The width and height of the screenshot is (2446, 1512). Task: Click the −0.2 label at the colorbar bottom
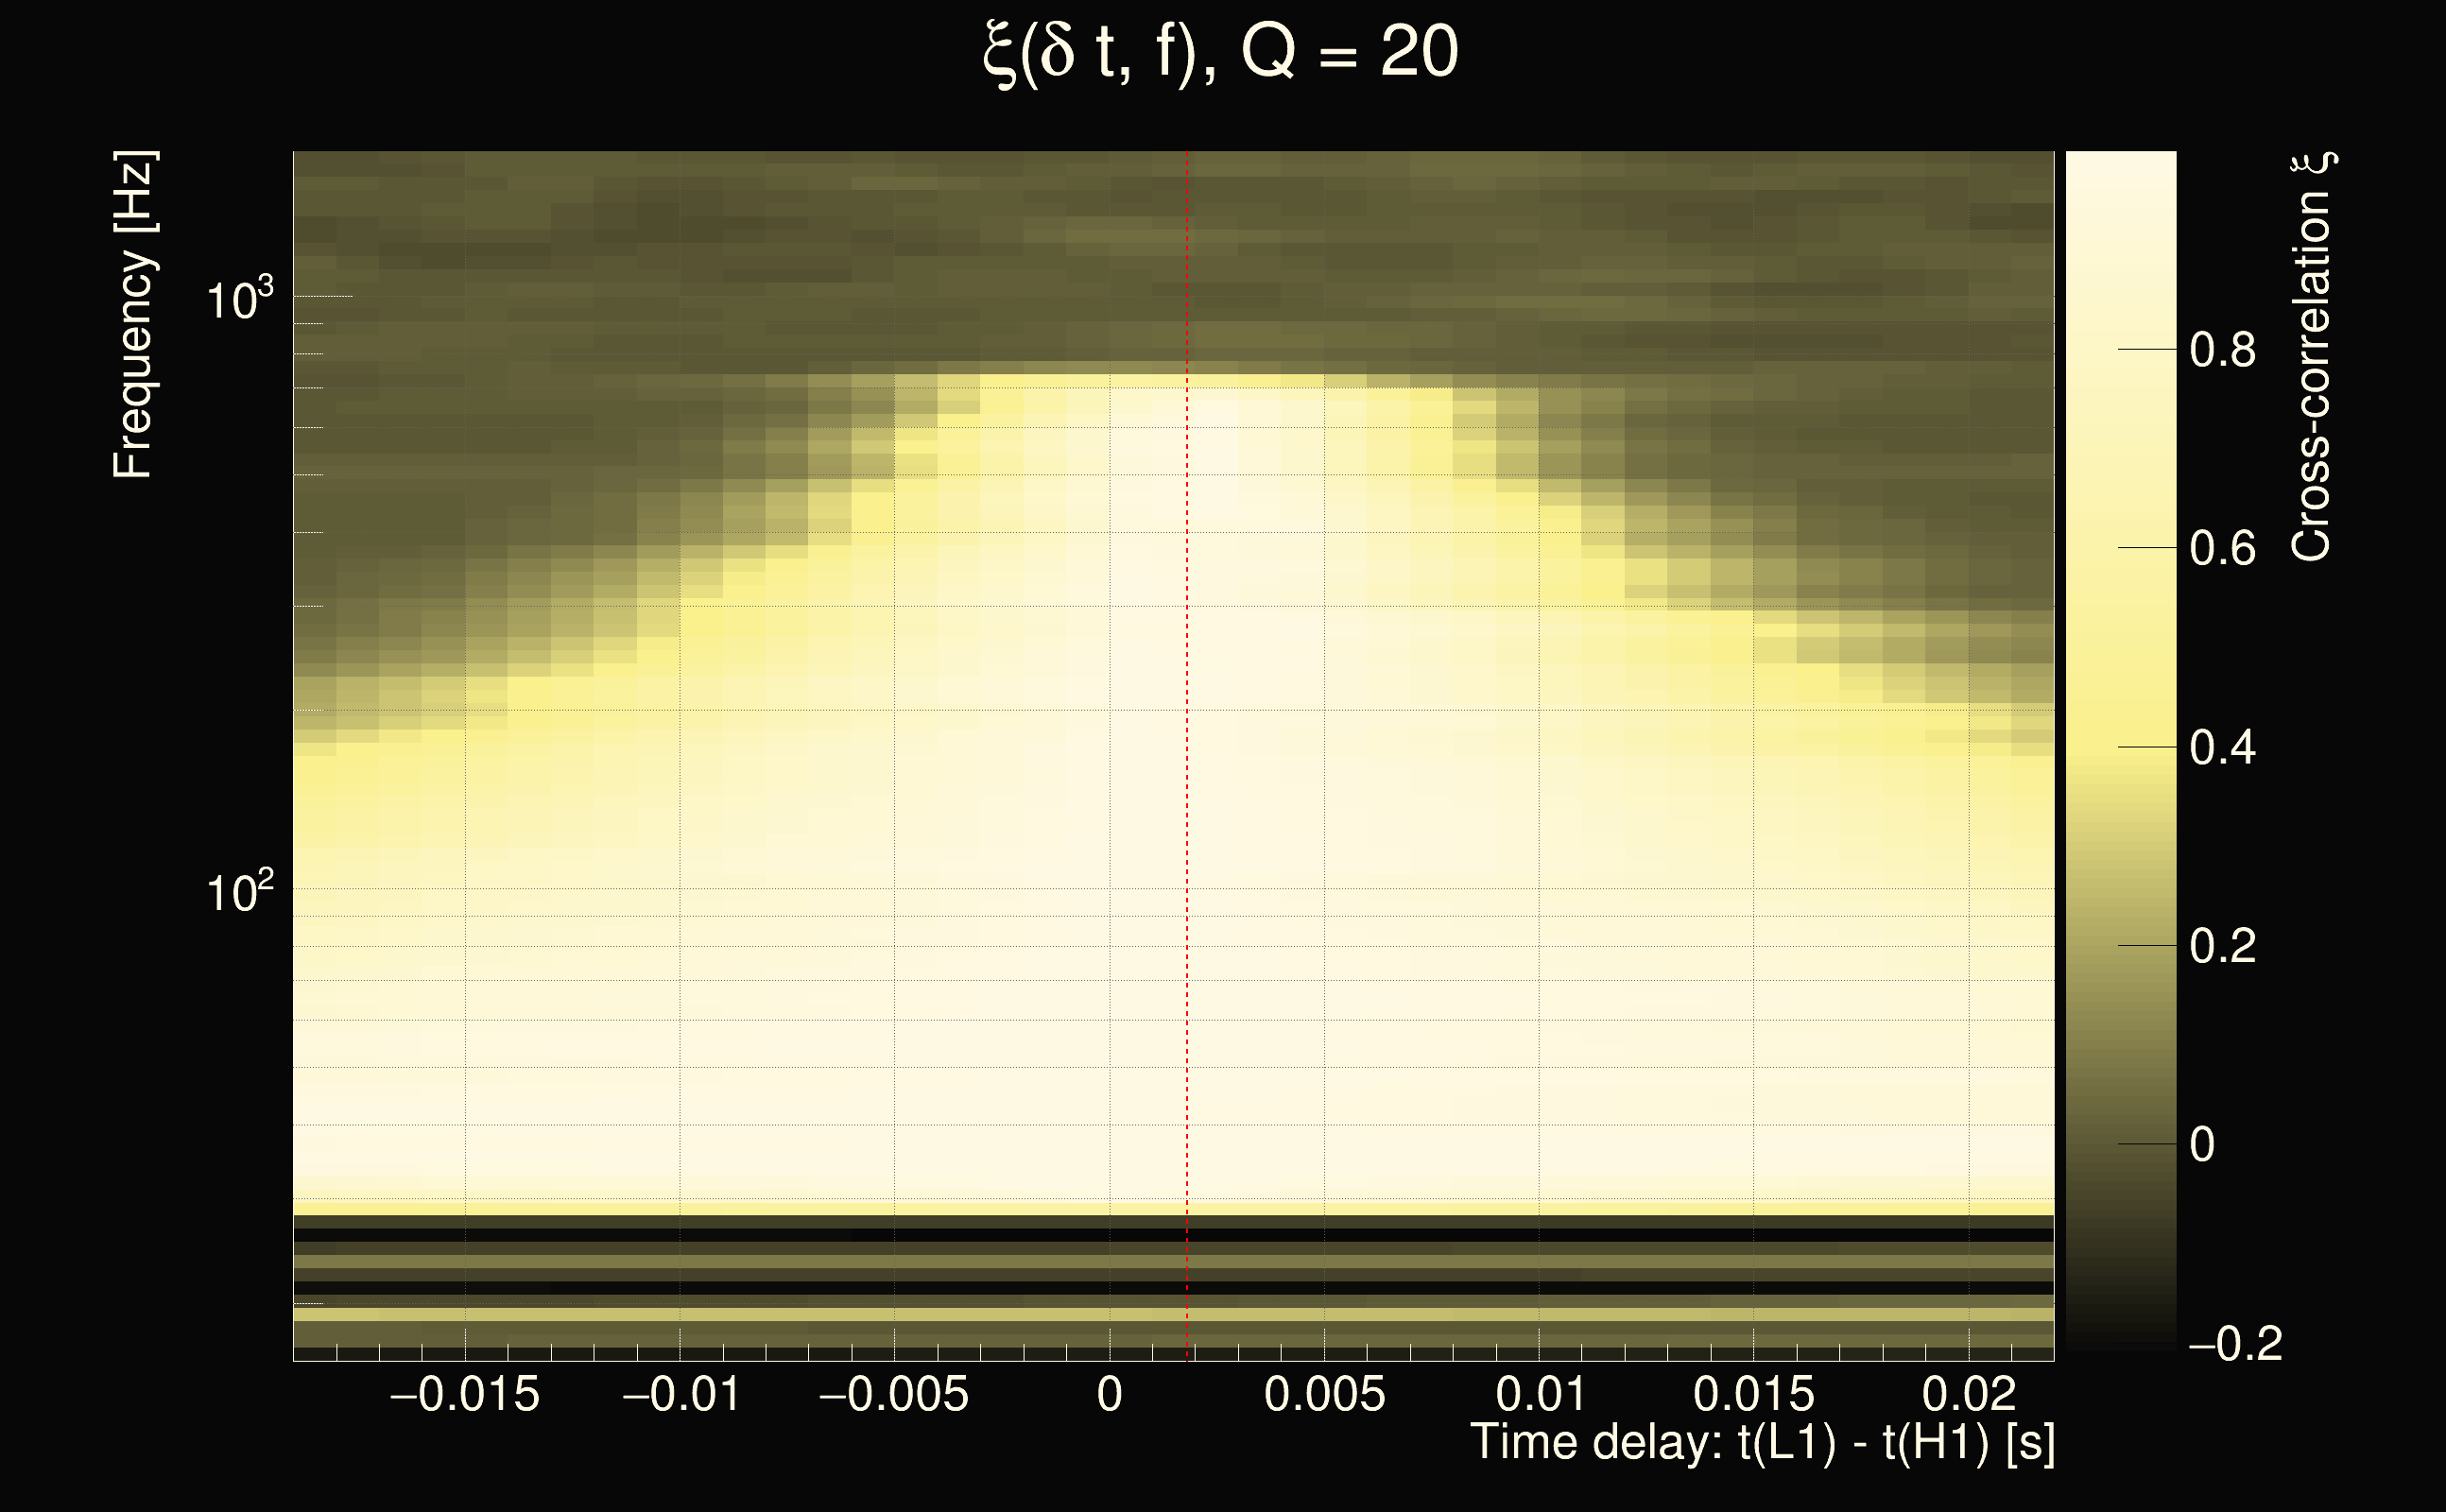(x=2234, y=1344)
